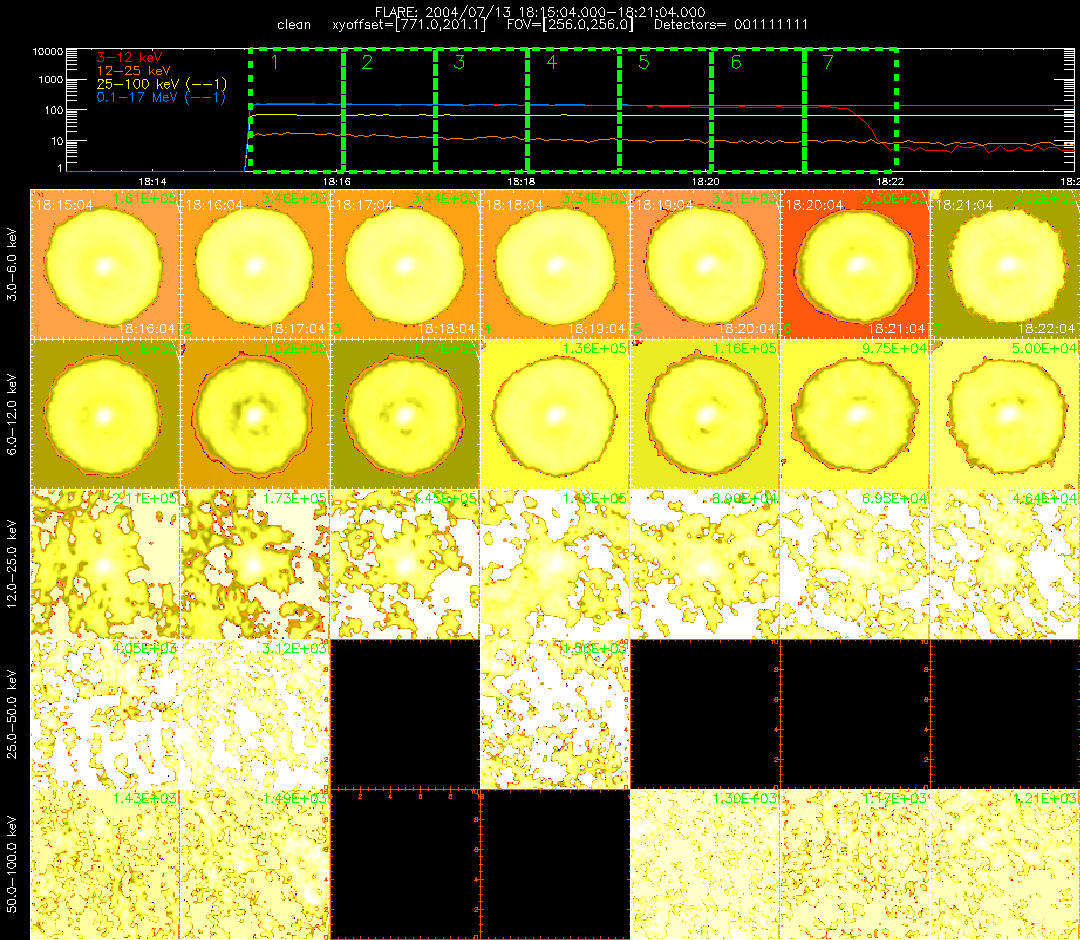Open the 12.0-25.0 keV image labeled 6.95E+04

855,565
